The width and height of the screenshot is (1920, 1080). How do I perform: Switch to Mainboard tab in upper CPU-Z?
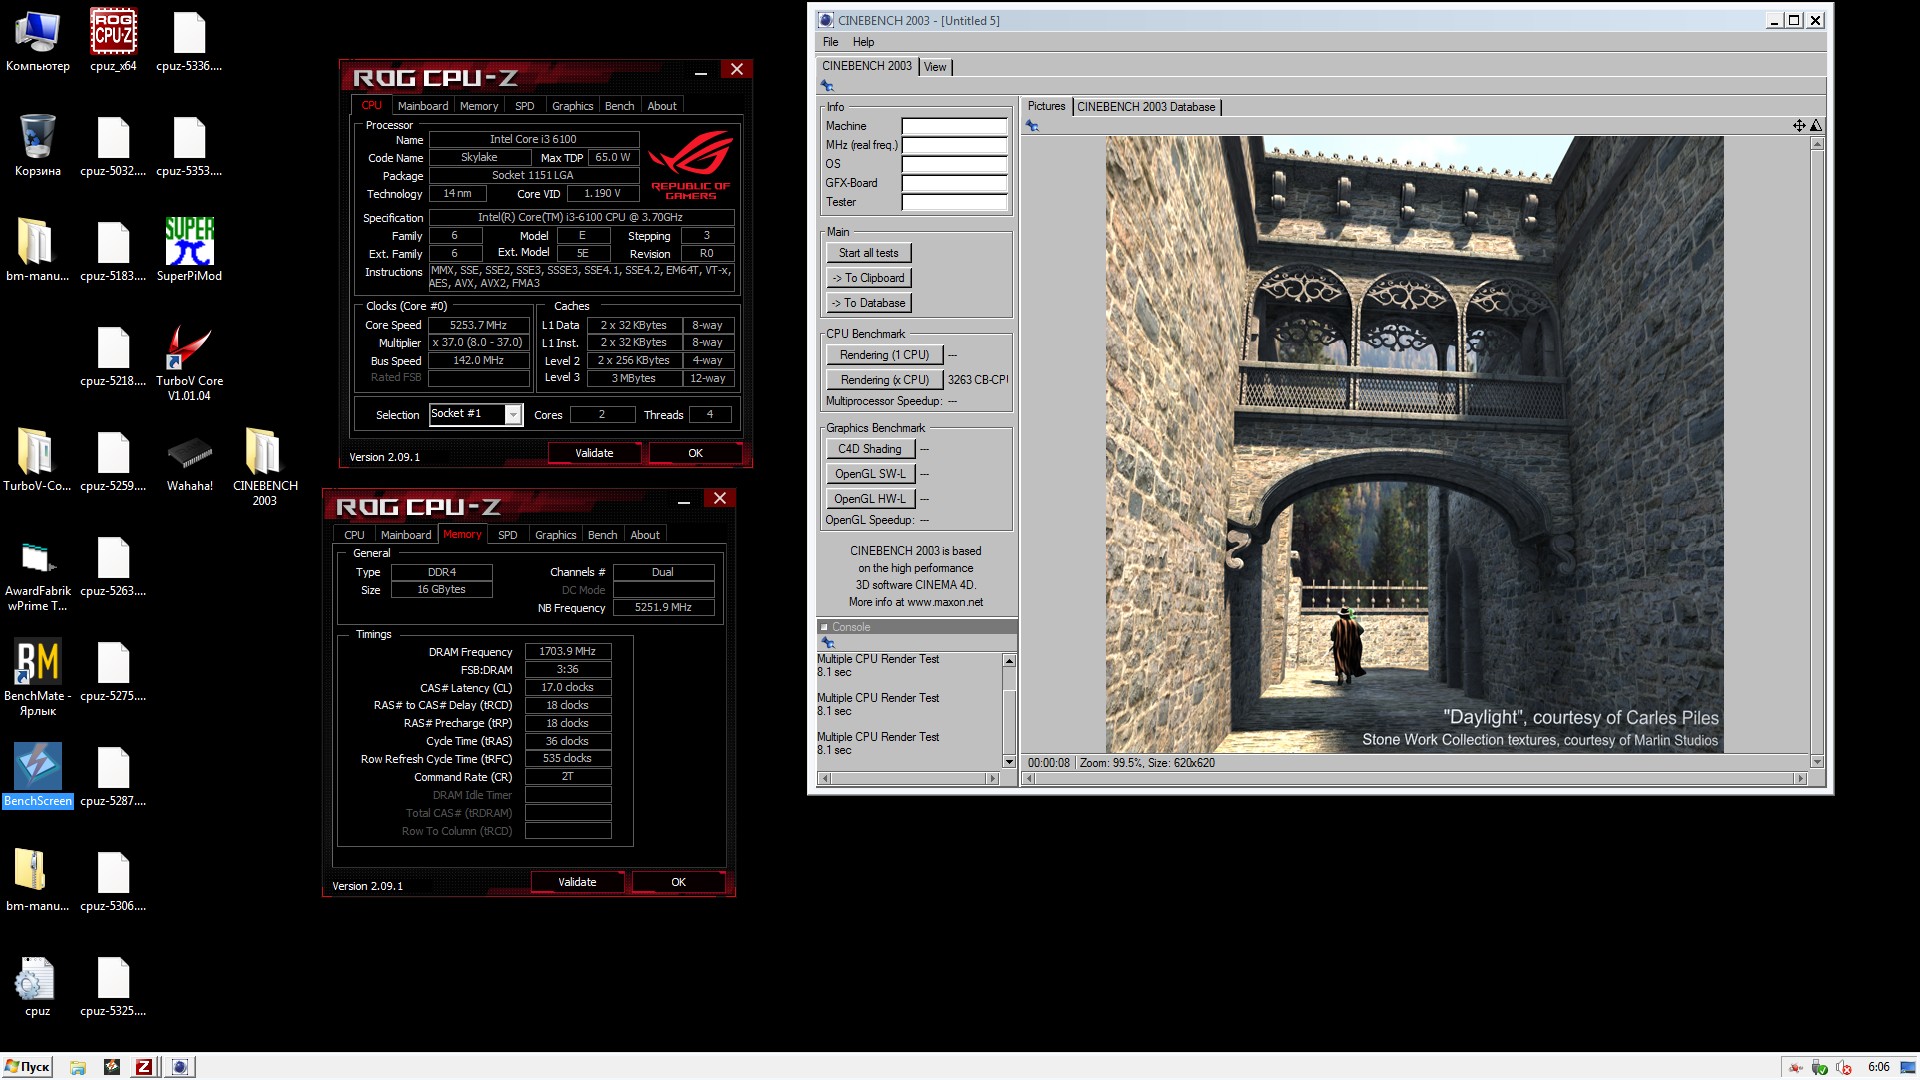pyautogui.click(x=423, y=106)
